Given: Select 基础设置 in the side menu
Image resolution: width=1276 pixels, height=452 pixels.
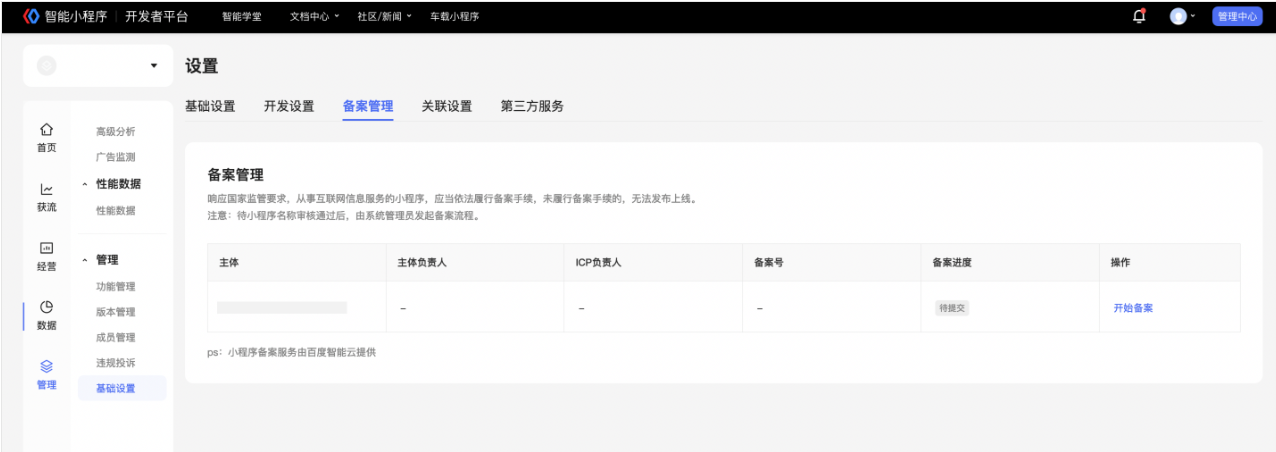Looking at the screenshot, I should (x=122, y=388).
